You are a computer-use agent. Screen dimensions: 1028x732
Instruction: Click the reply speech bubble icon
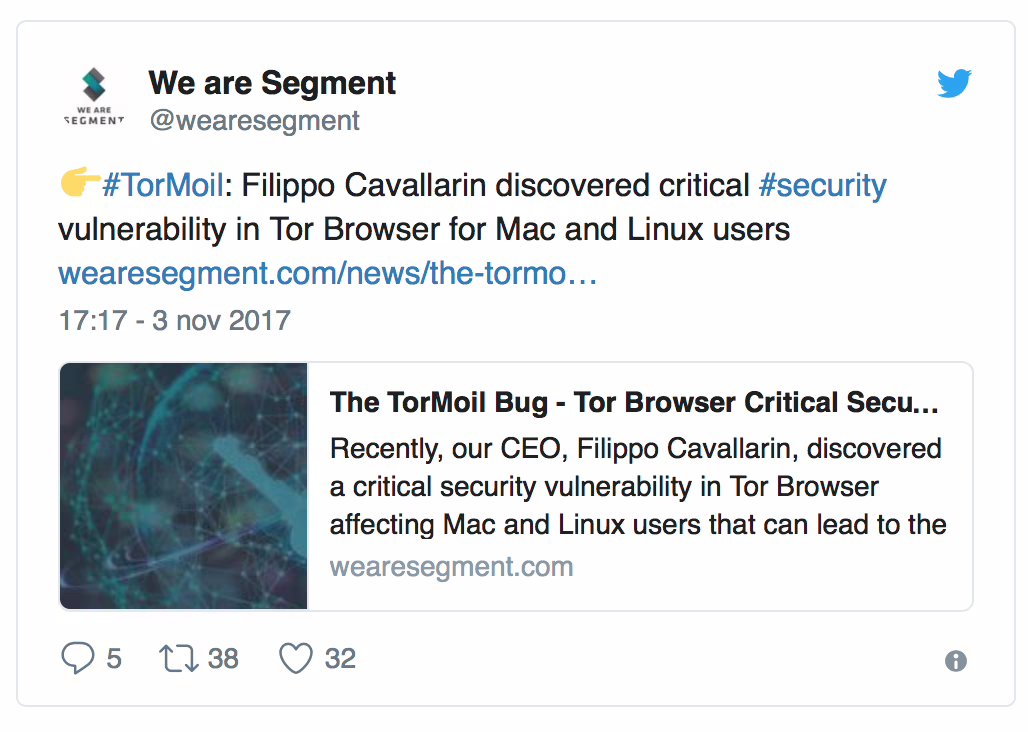(77, 657)
